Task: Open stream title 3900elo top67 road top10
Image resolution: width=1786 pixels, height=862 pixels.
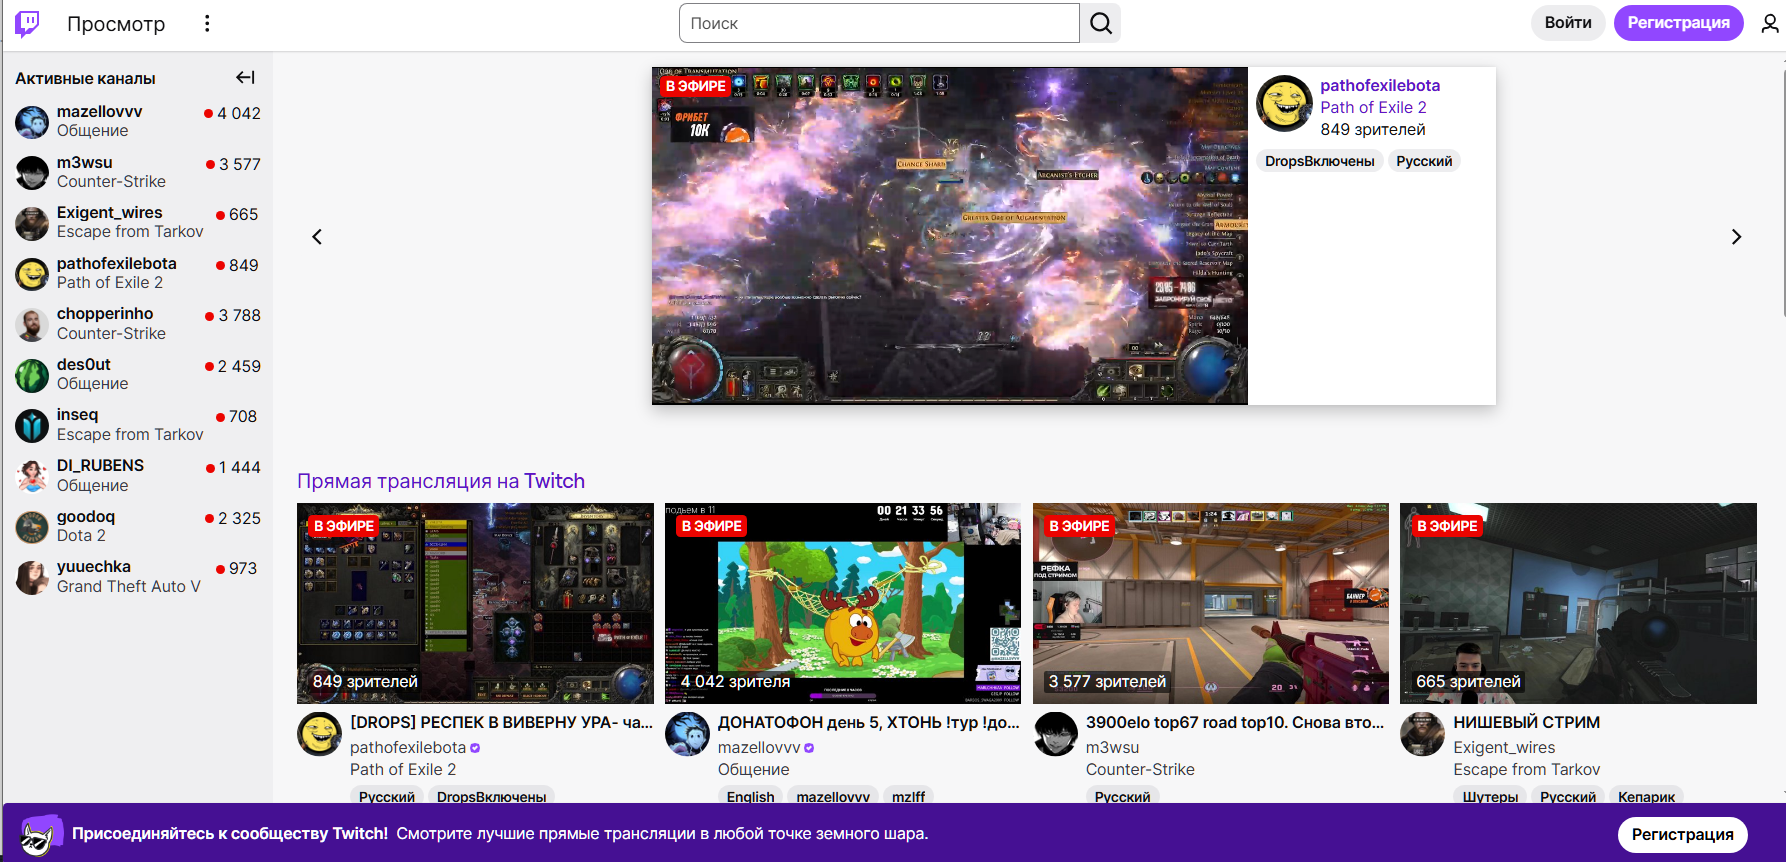Action: click(1235, 722)
